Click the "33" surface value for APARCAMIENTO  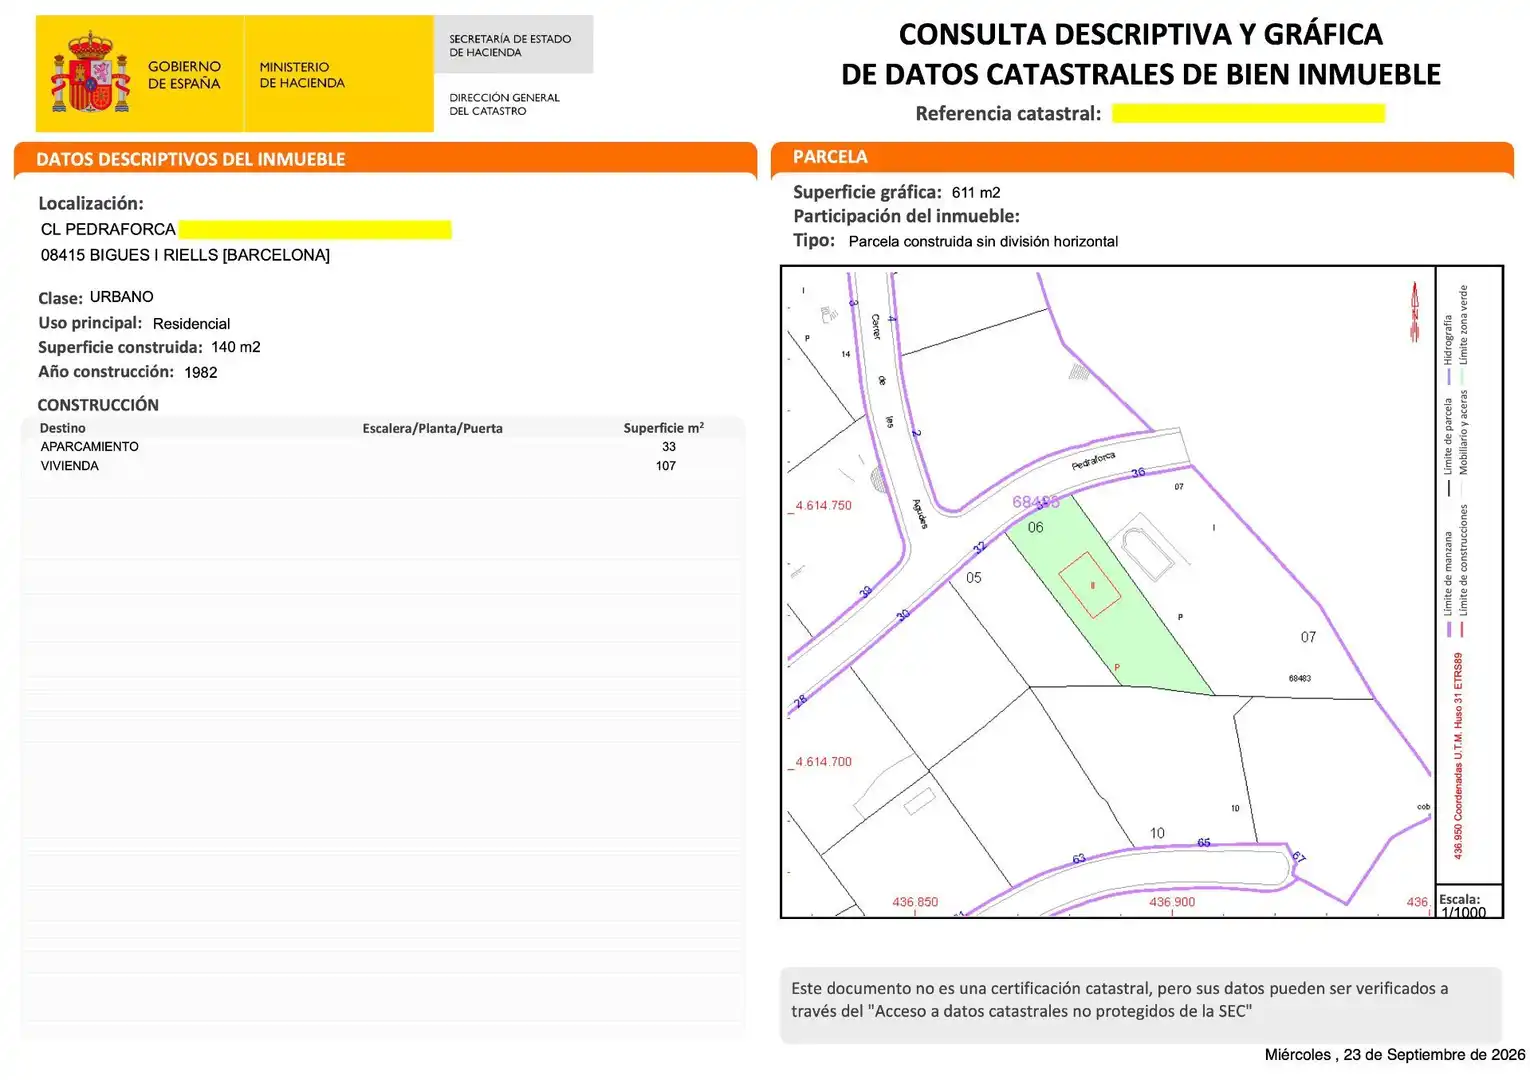pos(669,447)
